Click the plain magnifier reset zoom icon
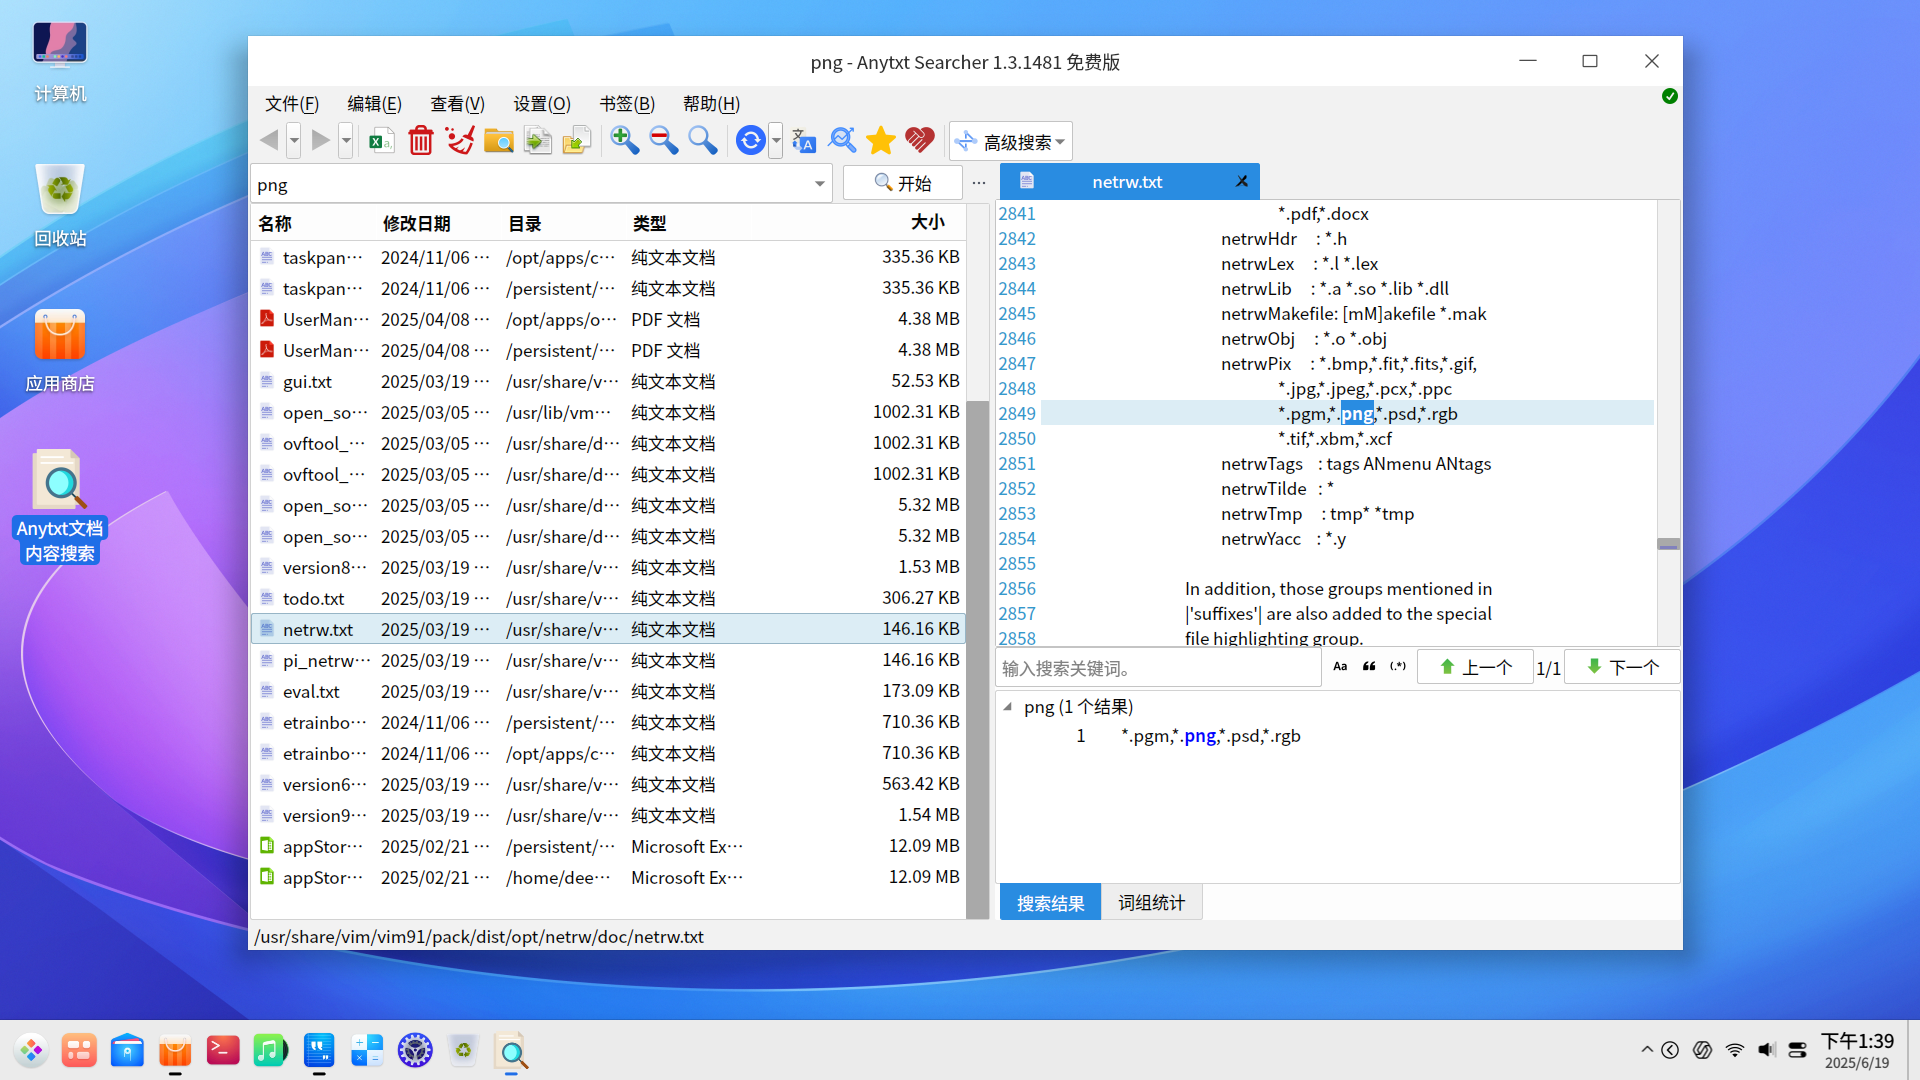 (703, 141)
